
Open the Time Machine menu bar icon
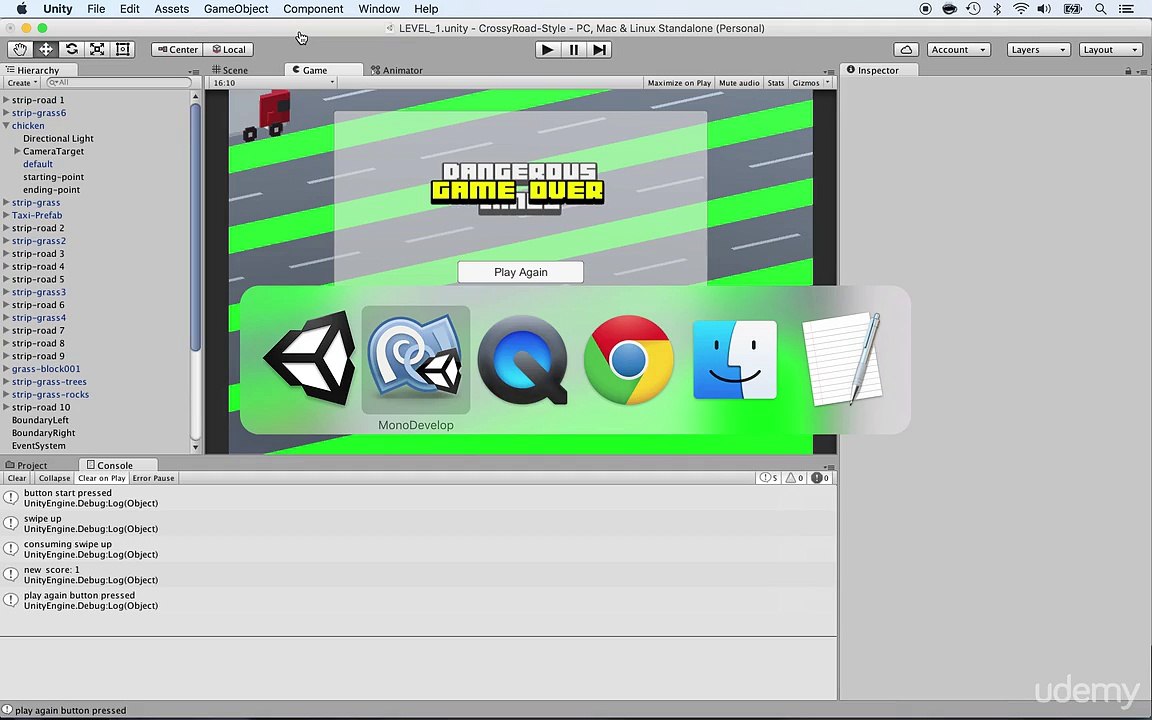click(973, 9)
